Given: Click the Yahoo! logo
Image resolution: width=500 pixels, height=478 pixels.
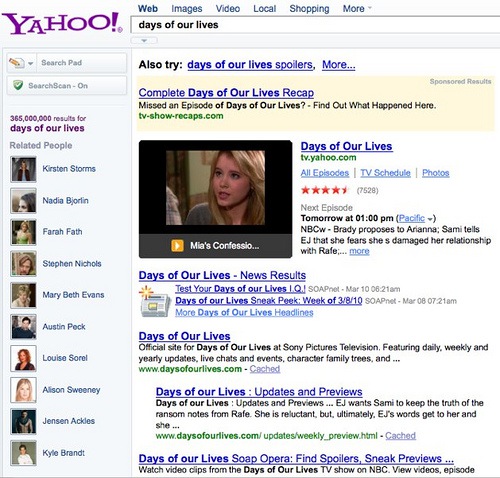Looking at the screenshot, I should coord(63,23).
